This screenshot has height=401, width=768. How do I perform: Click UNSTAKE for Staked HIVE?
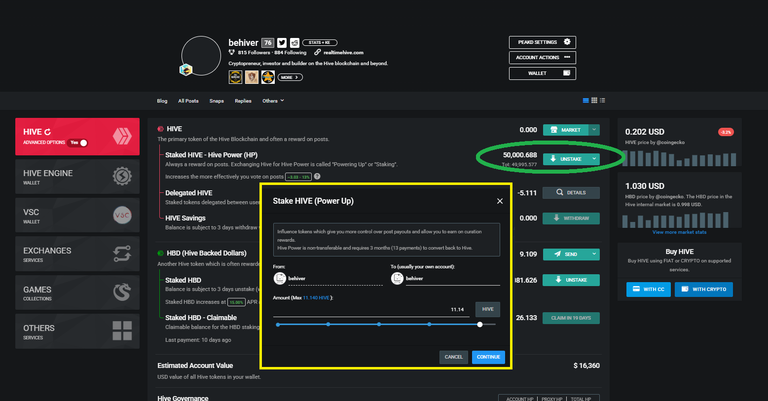566,159
